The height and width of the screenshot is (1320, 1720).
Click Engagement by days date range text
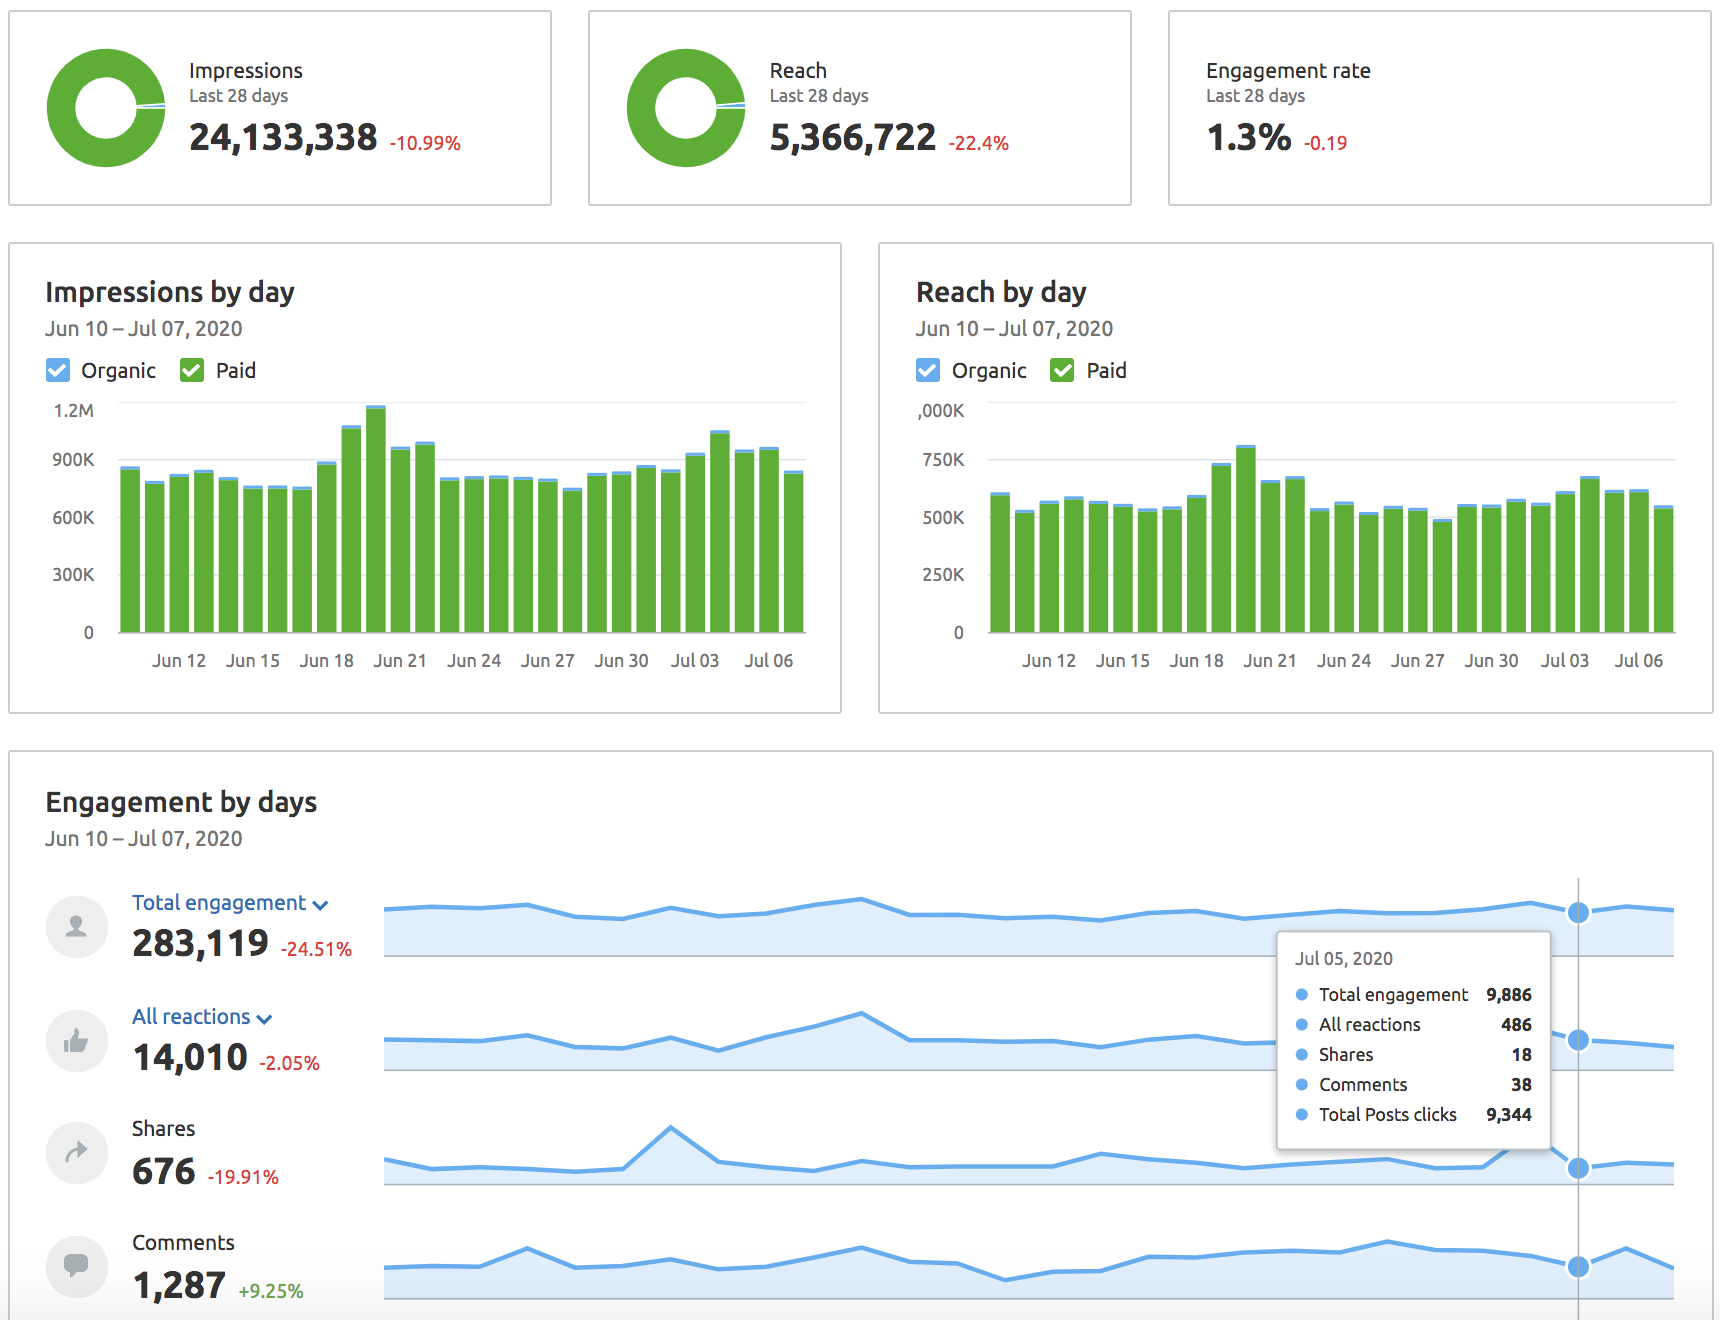[x=144, y=839]
